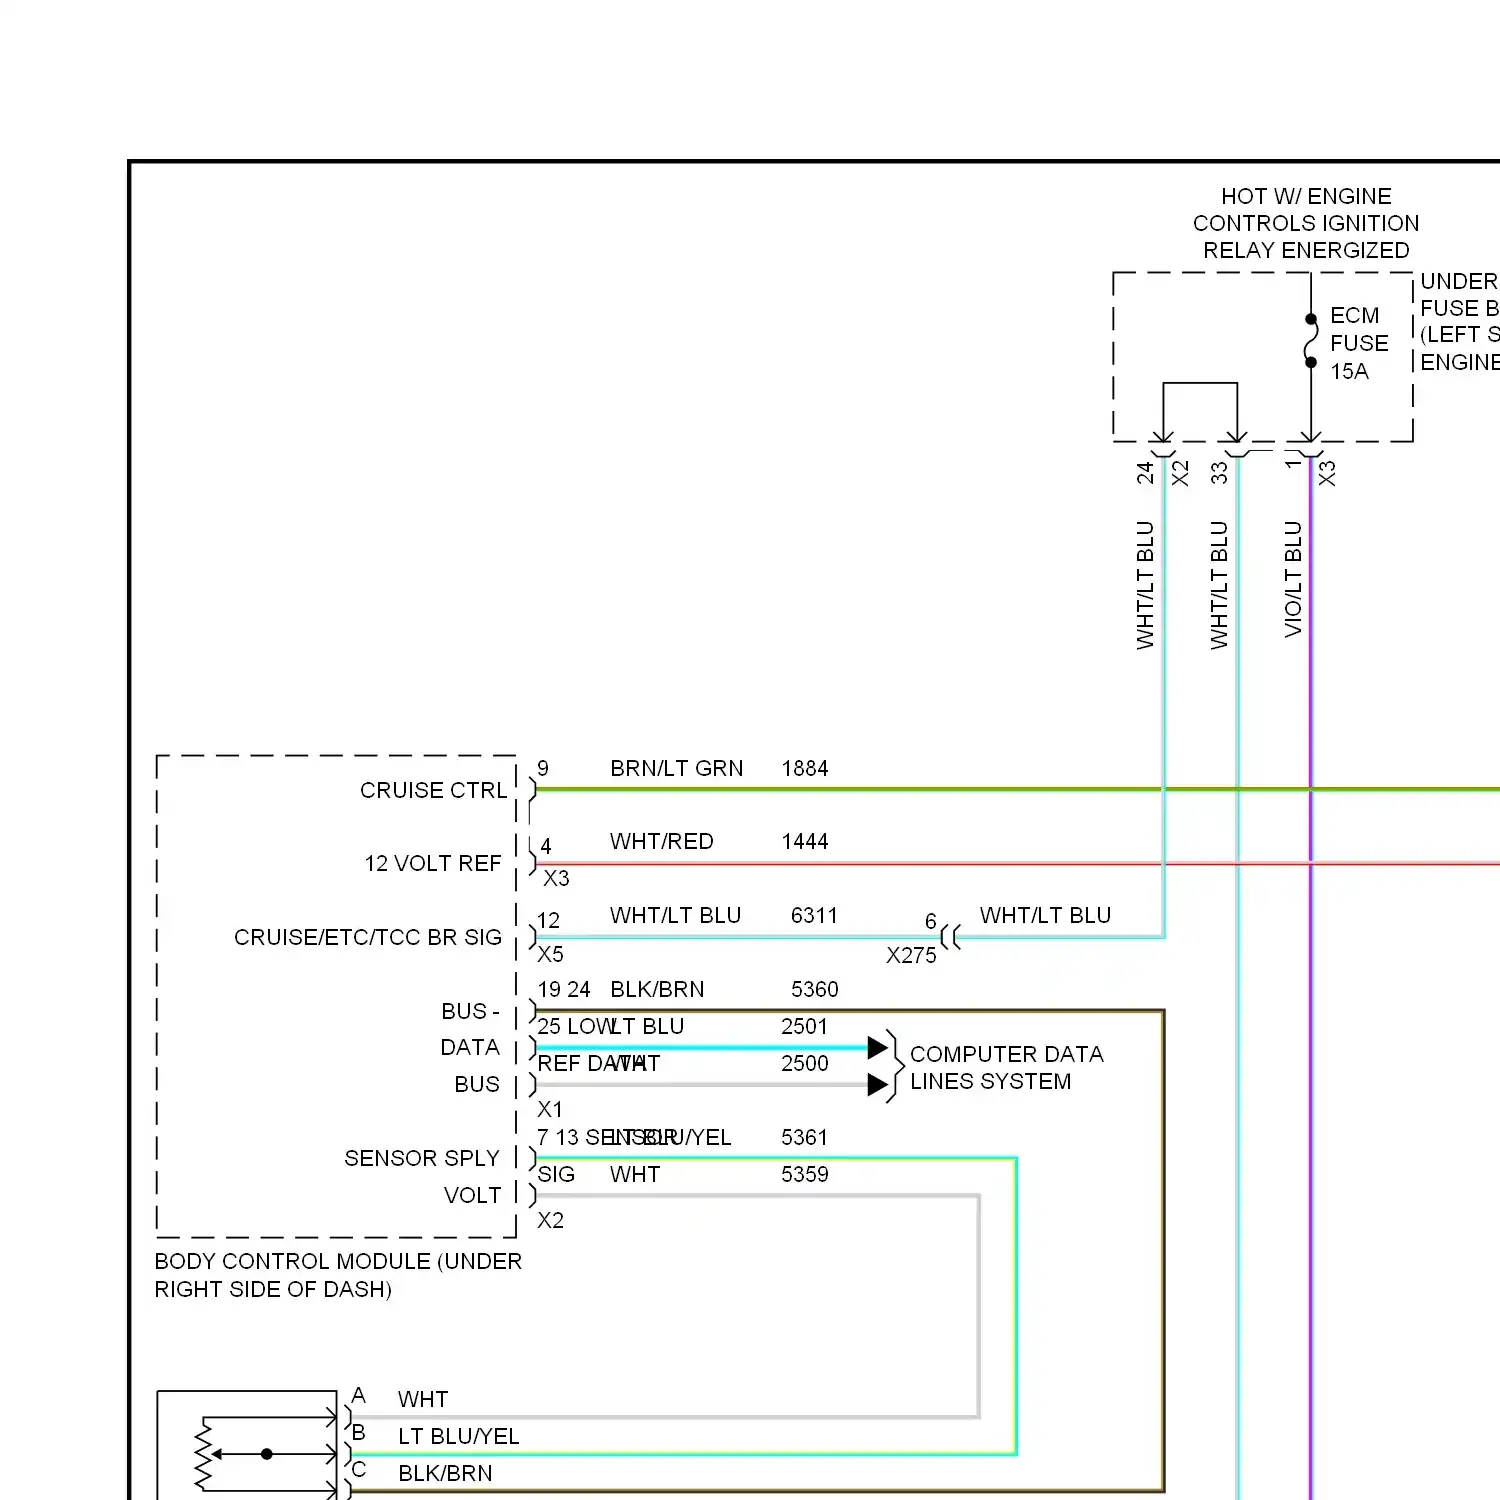Viewport: 1500px width, 1500px height.
Task: Click the BLK/BRN label beside circuit 5360
Action: coord(657,989)
